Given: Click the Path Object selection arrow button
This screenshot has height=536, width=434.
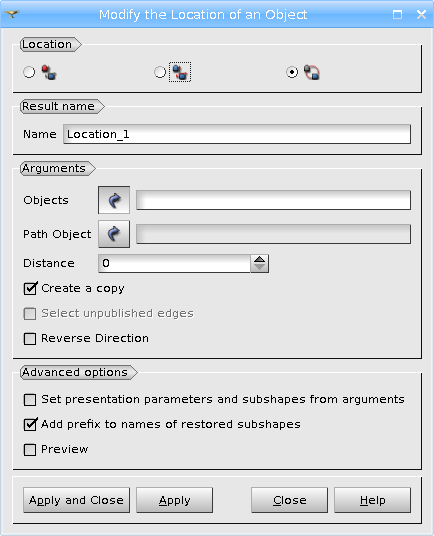Looking at the screenshot, I should pos(114,234).
